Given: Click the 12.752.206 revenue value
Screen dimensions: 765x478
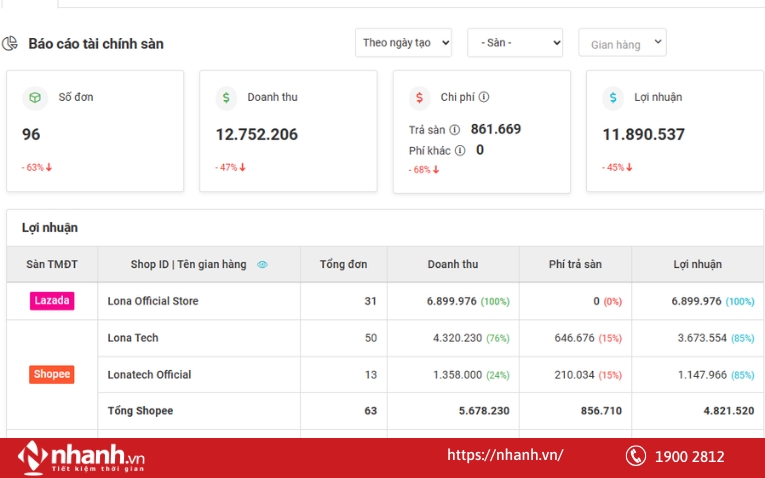Looking at the screenshot, I should (x=257, y=134).
